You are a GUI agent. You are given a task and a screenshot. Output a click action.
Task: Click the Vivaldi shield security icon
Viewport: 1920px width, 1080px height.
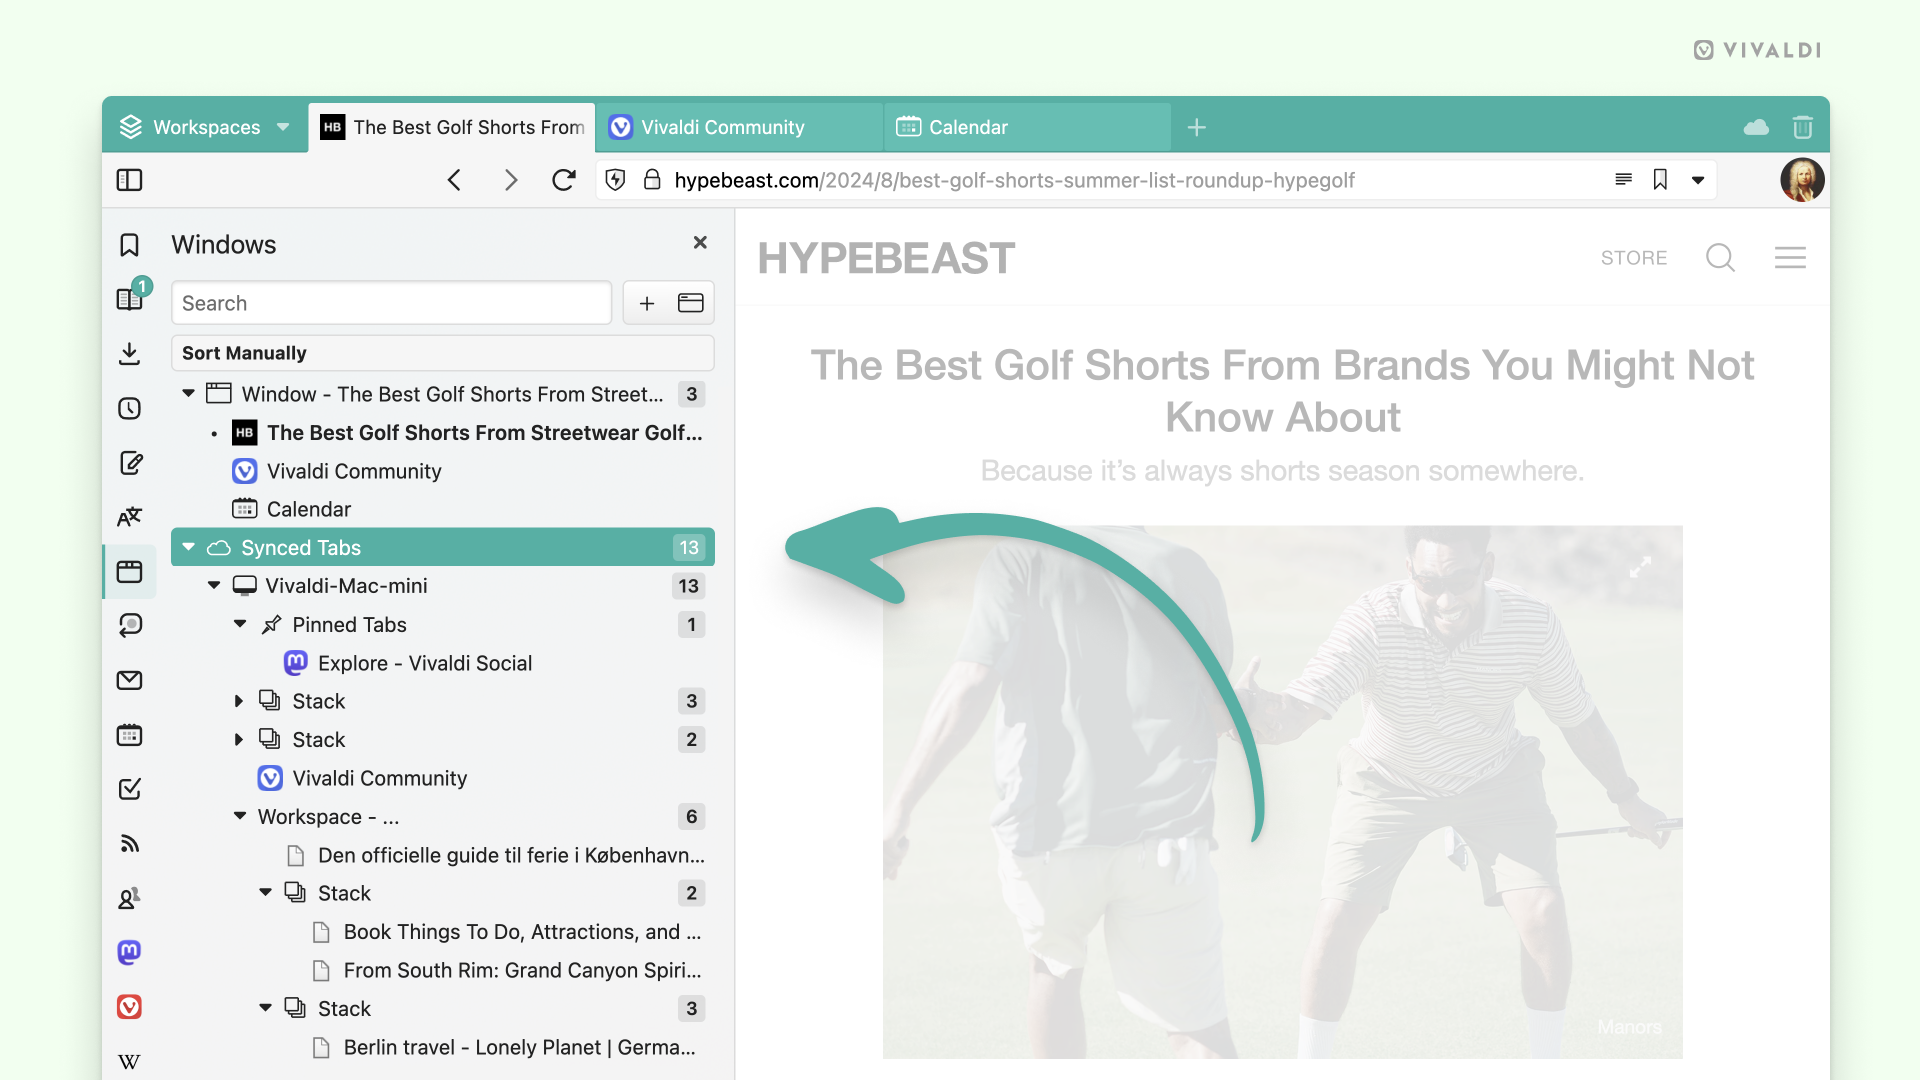click(x=617, y=179)
